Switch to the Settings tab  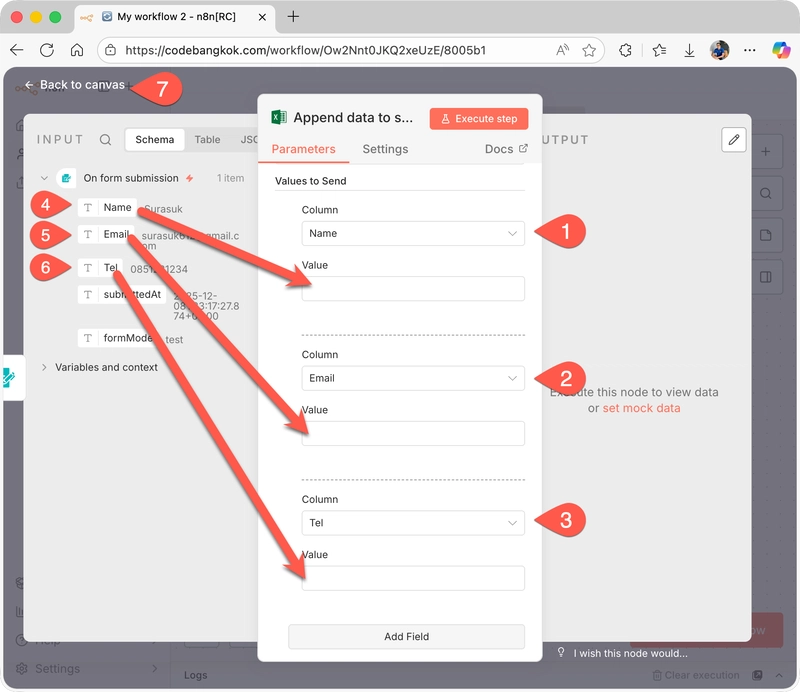coord(385,149)
